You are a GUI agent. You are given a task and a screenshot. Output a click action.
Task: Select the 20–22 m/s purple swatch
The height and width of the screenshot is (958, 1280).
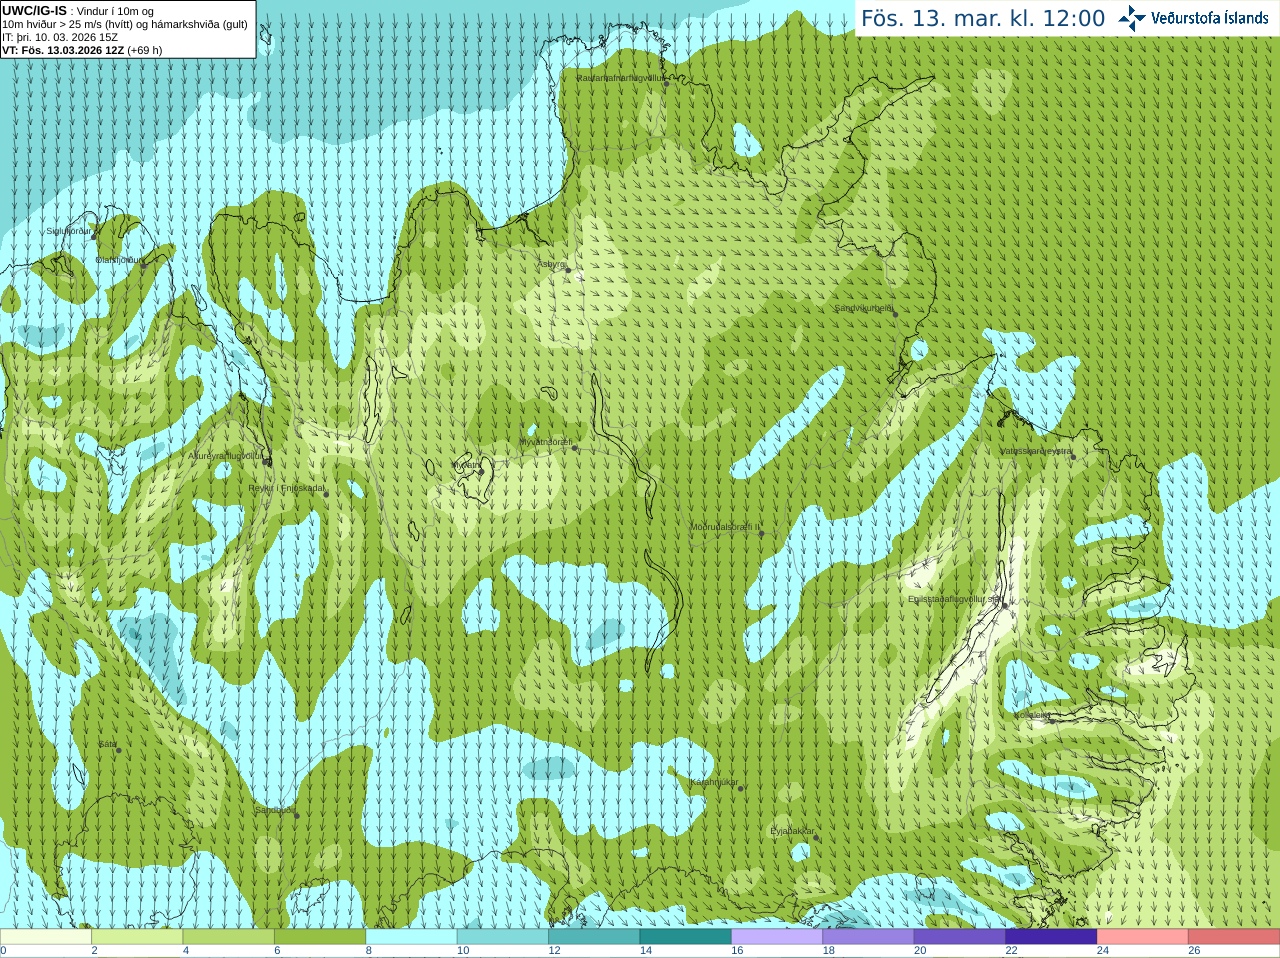click(x=960, y=937)
